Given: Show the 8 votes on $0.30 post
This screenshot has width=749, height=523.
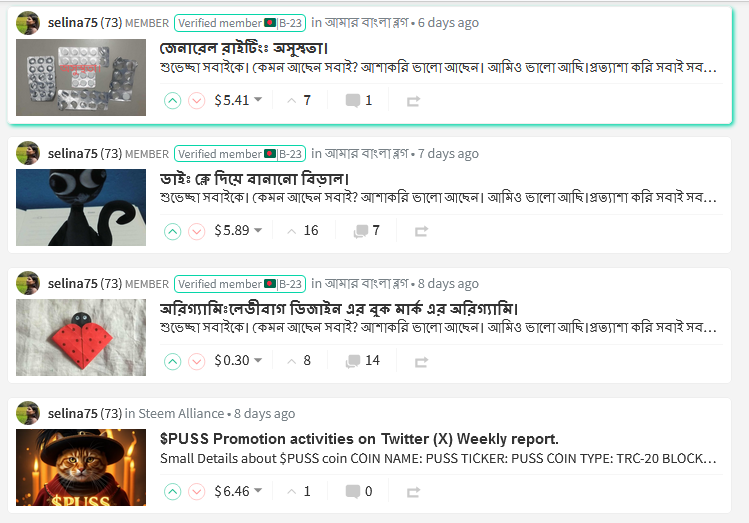Looking at the screenshot, I should [x=300, y=361].
